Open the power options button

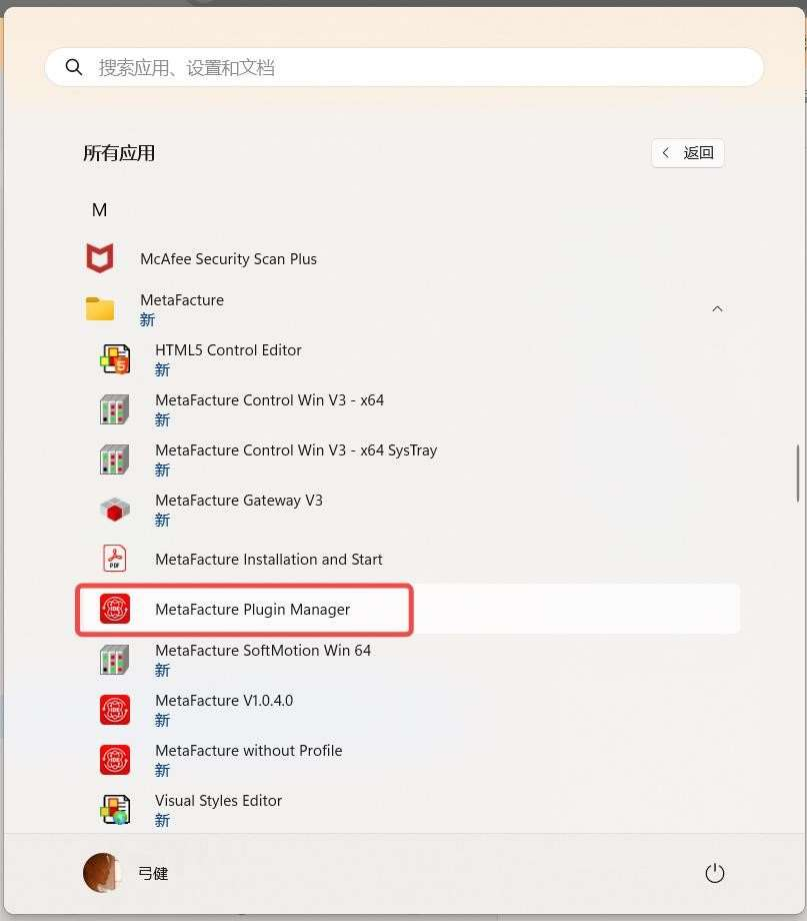pyautogui.click(x=714, y=873)
